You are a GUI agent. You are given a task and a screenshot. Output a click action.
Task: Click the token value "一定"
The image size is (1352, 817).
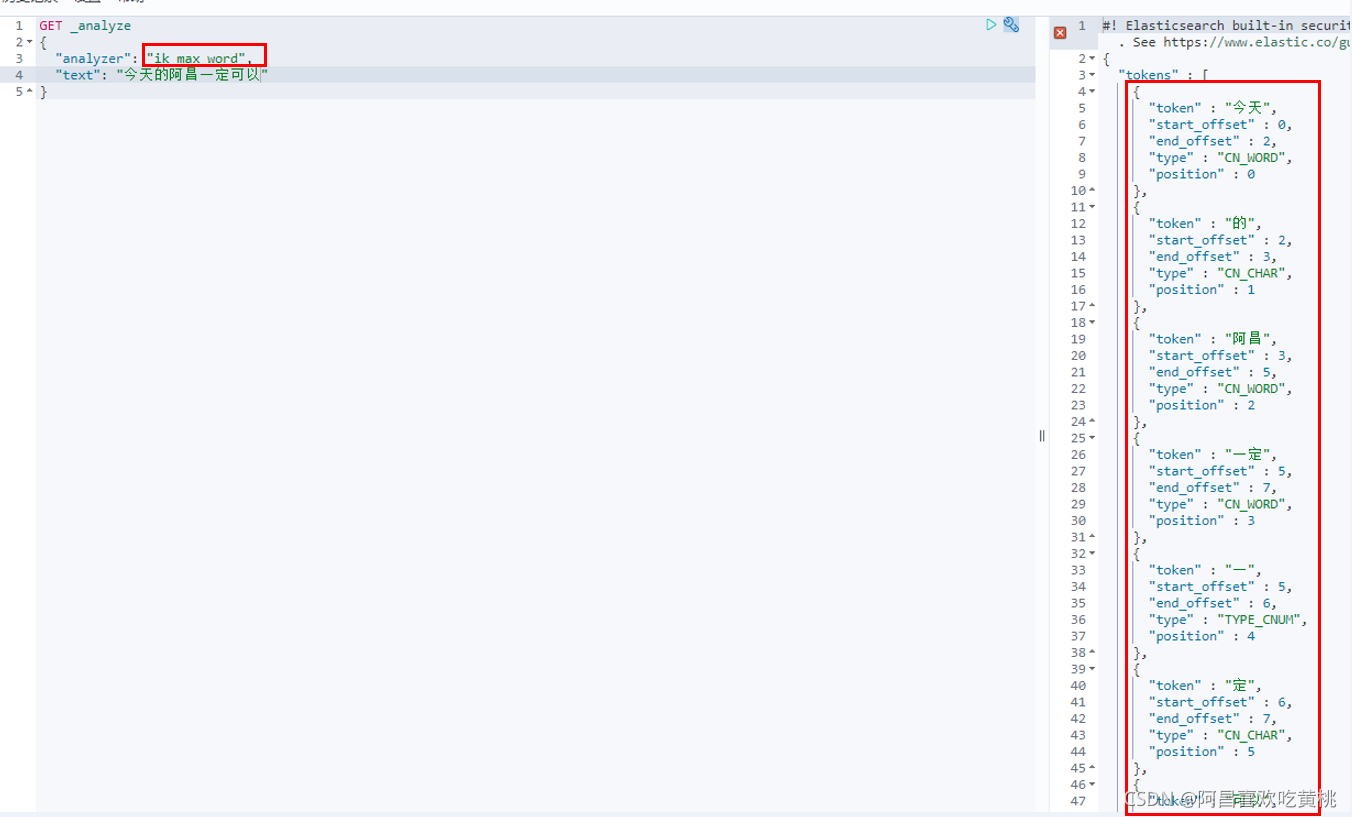point(1250,455)
